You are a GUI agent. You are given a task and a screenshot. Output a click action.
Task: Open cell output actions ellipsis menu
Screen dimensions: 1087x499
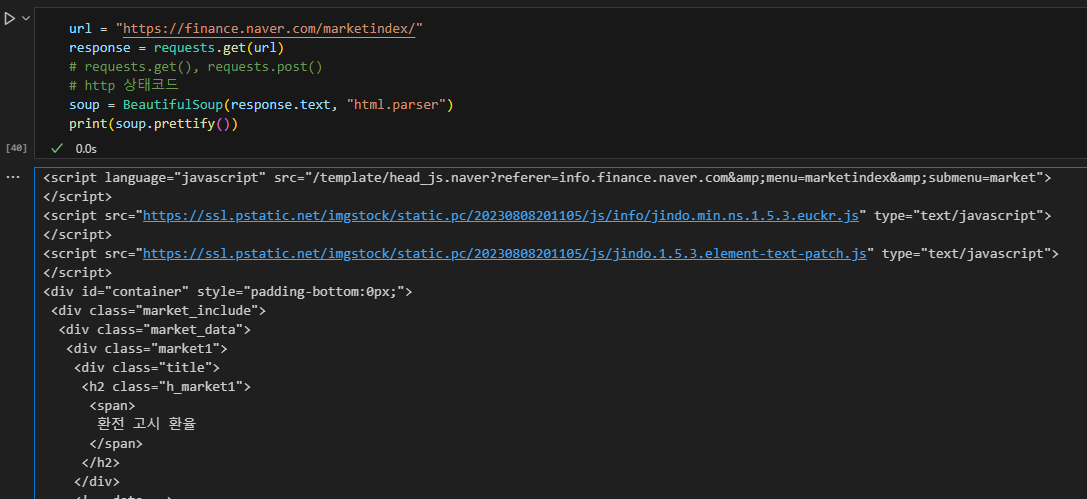(12, 178)
